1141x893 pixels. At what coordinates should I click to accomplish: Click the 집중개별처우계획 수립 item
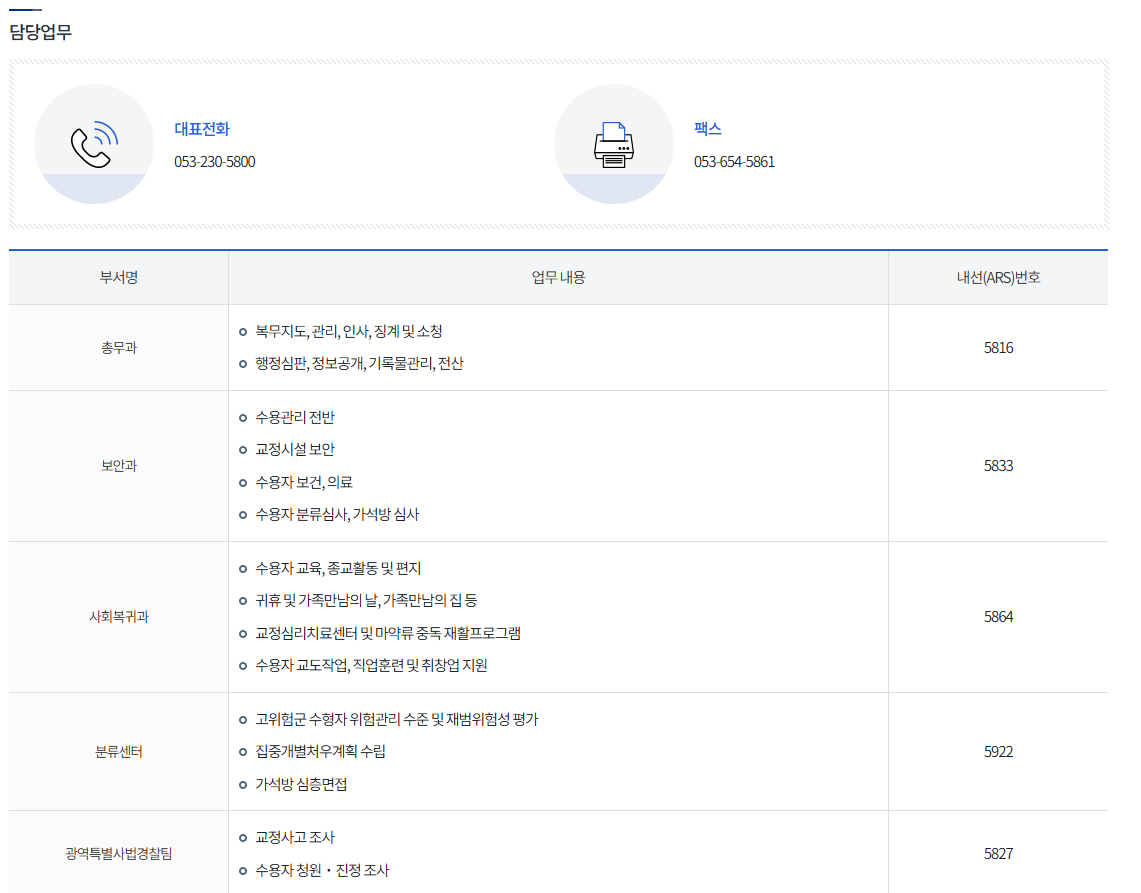click(320, 752)
